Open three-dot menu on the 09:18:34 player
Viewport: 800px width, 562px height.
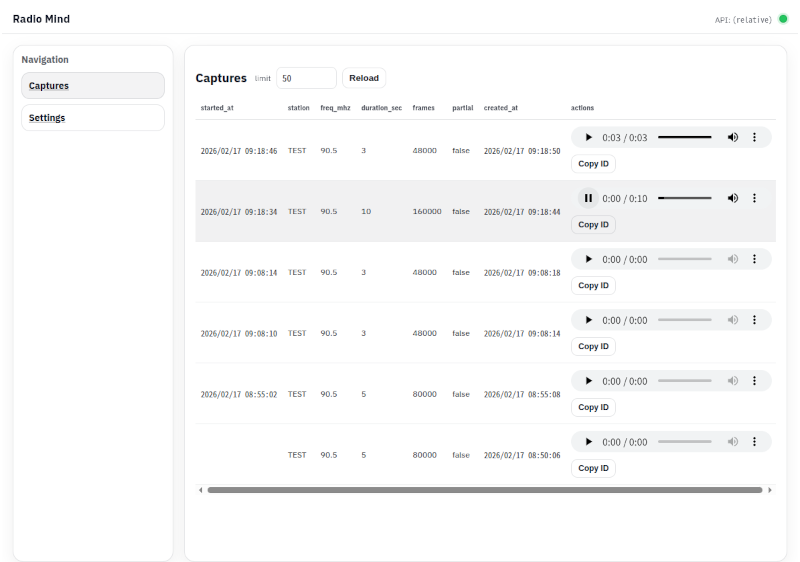pyautogui.click(x=754, y=198)
